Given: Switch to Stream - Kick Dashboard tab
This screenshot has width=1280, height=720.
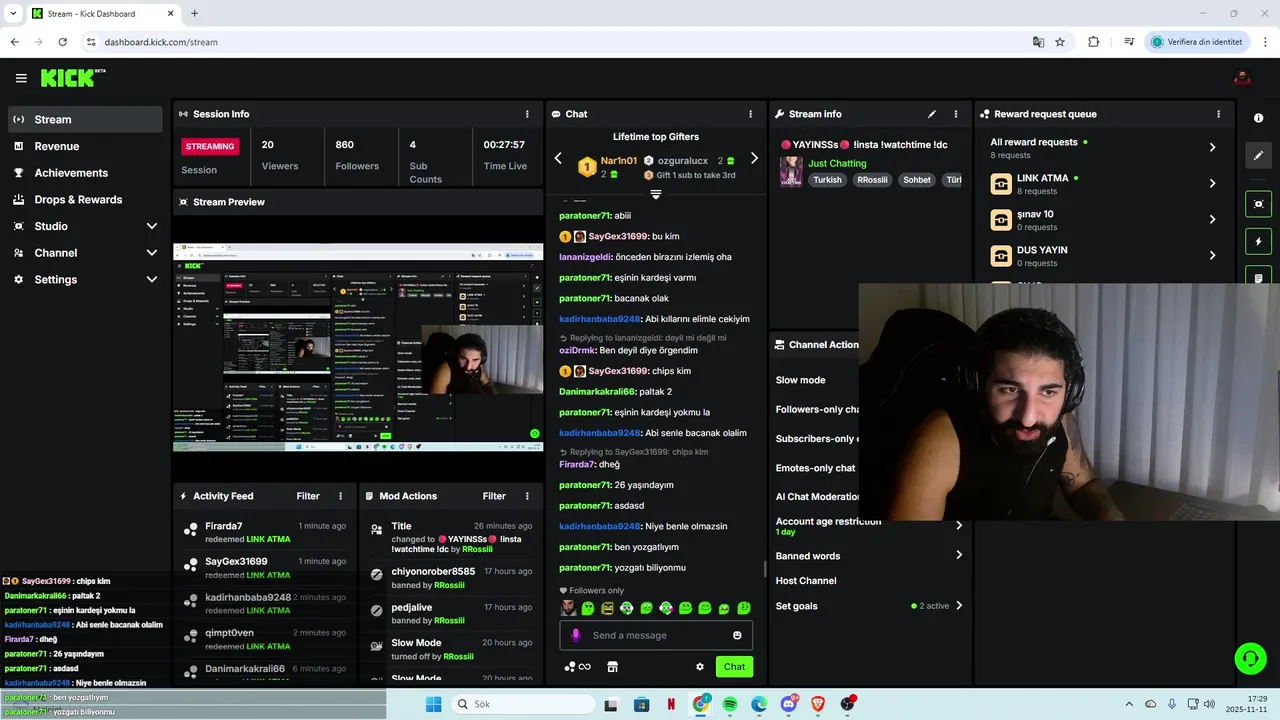Looking at the screenshot, I should coord(102,13).
